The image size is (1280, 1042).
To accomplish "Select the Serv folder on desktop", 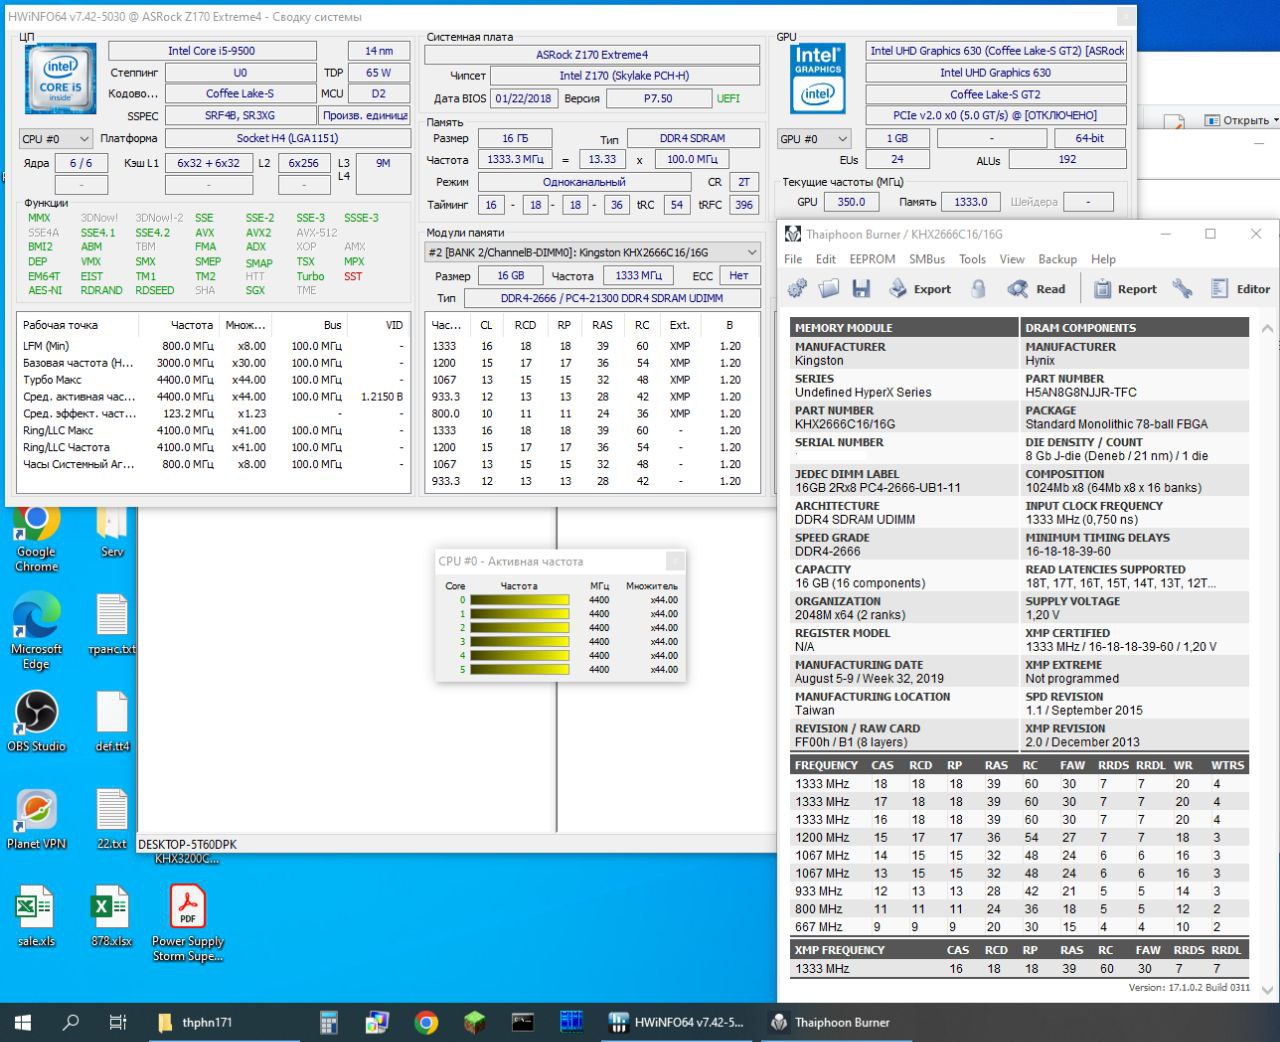I will tap(111, 533).
